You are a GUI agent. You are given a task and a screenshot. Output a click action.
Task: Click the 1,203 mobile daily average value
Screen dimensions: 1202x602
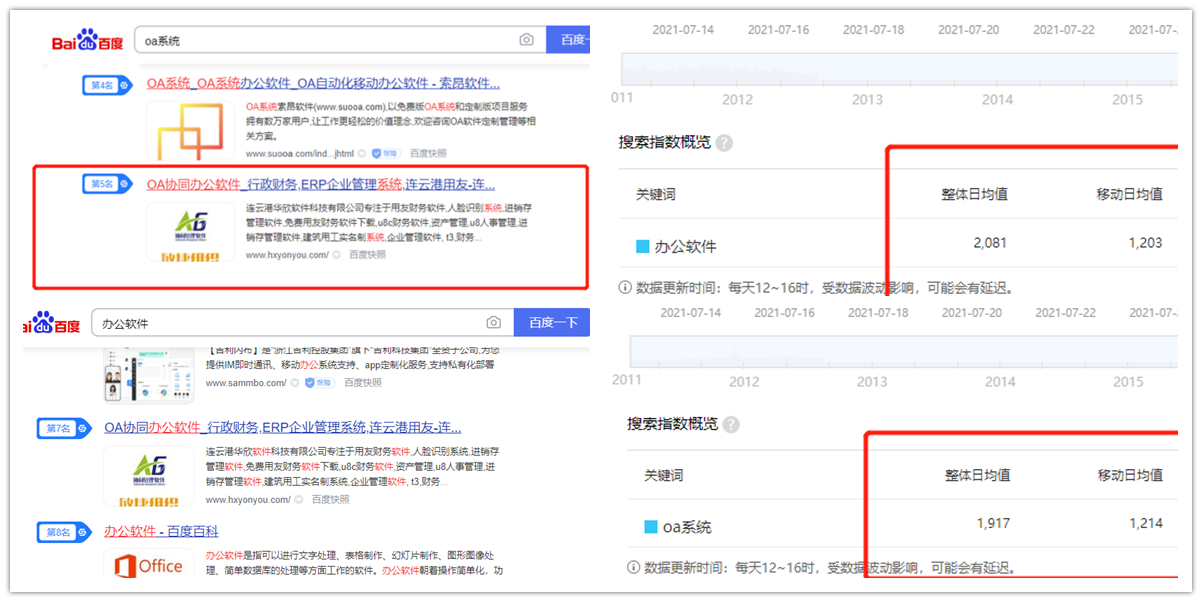pyautogui.click(x=1145, y=243)
